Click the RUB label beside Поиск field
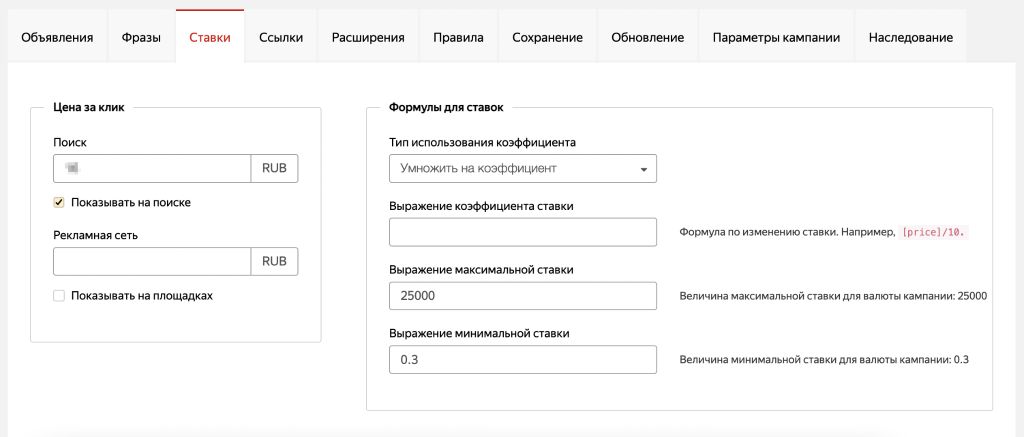 coord(274,168)
